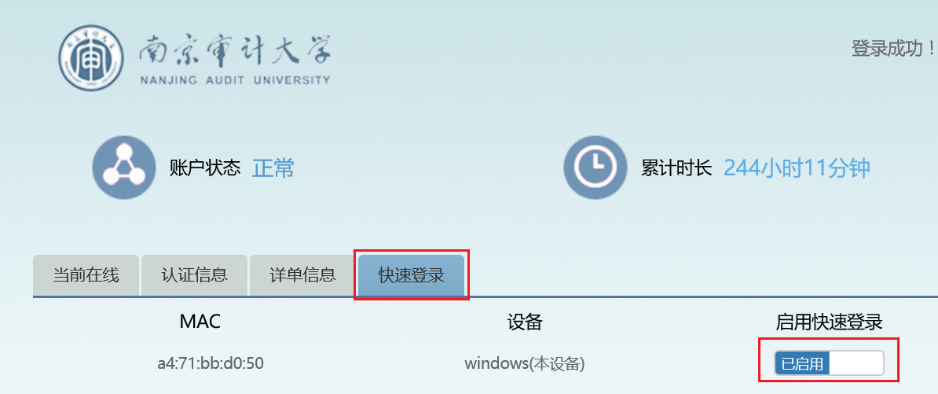Click the account status network icon
Viewport: 938px width, 394px height.
(124, 167)
